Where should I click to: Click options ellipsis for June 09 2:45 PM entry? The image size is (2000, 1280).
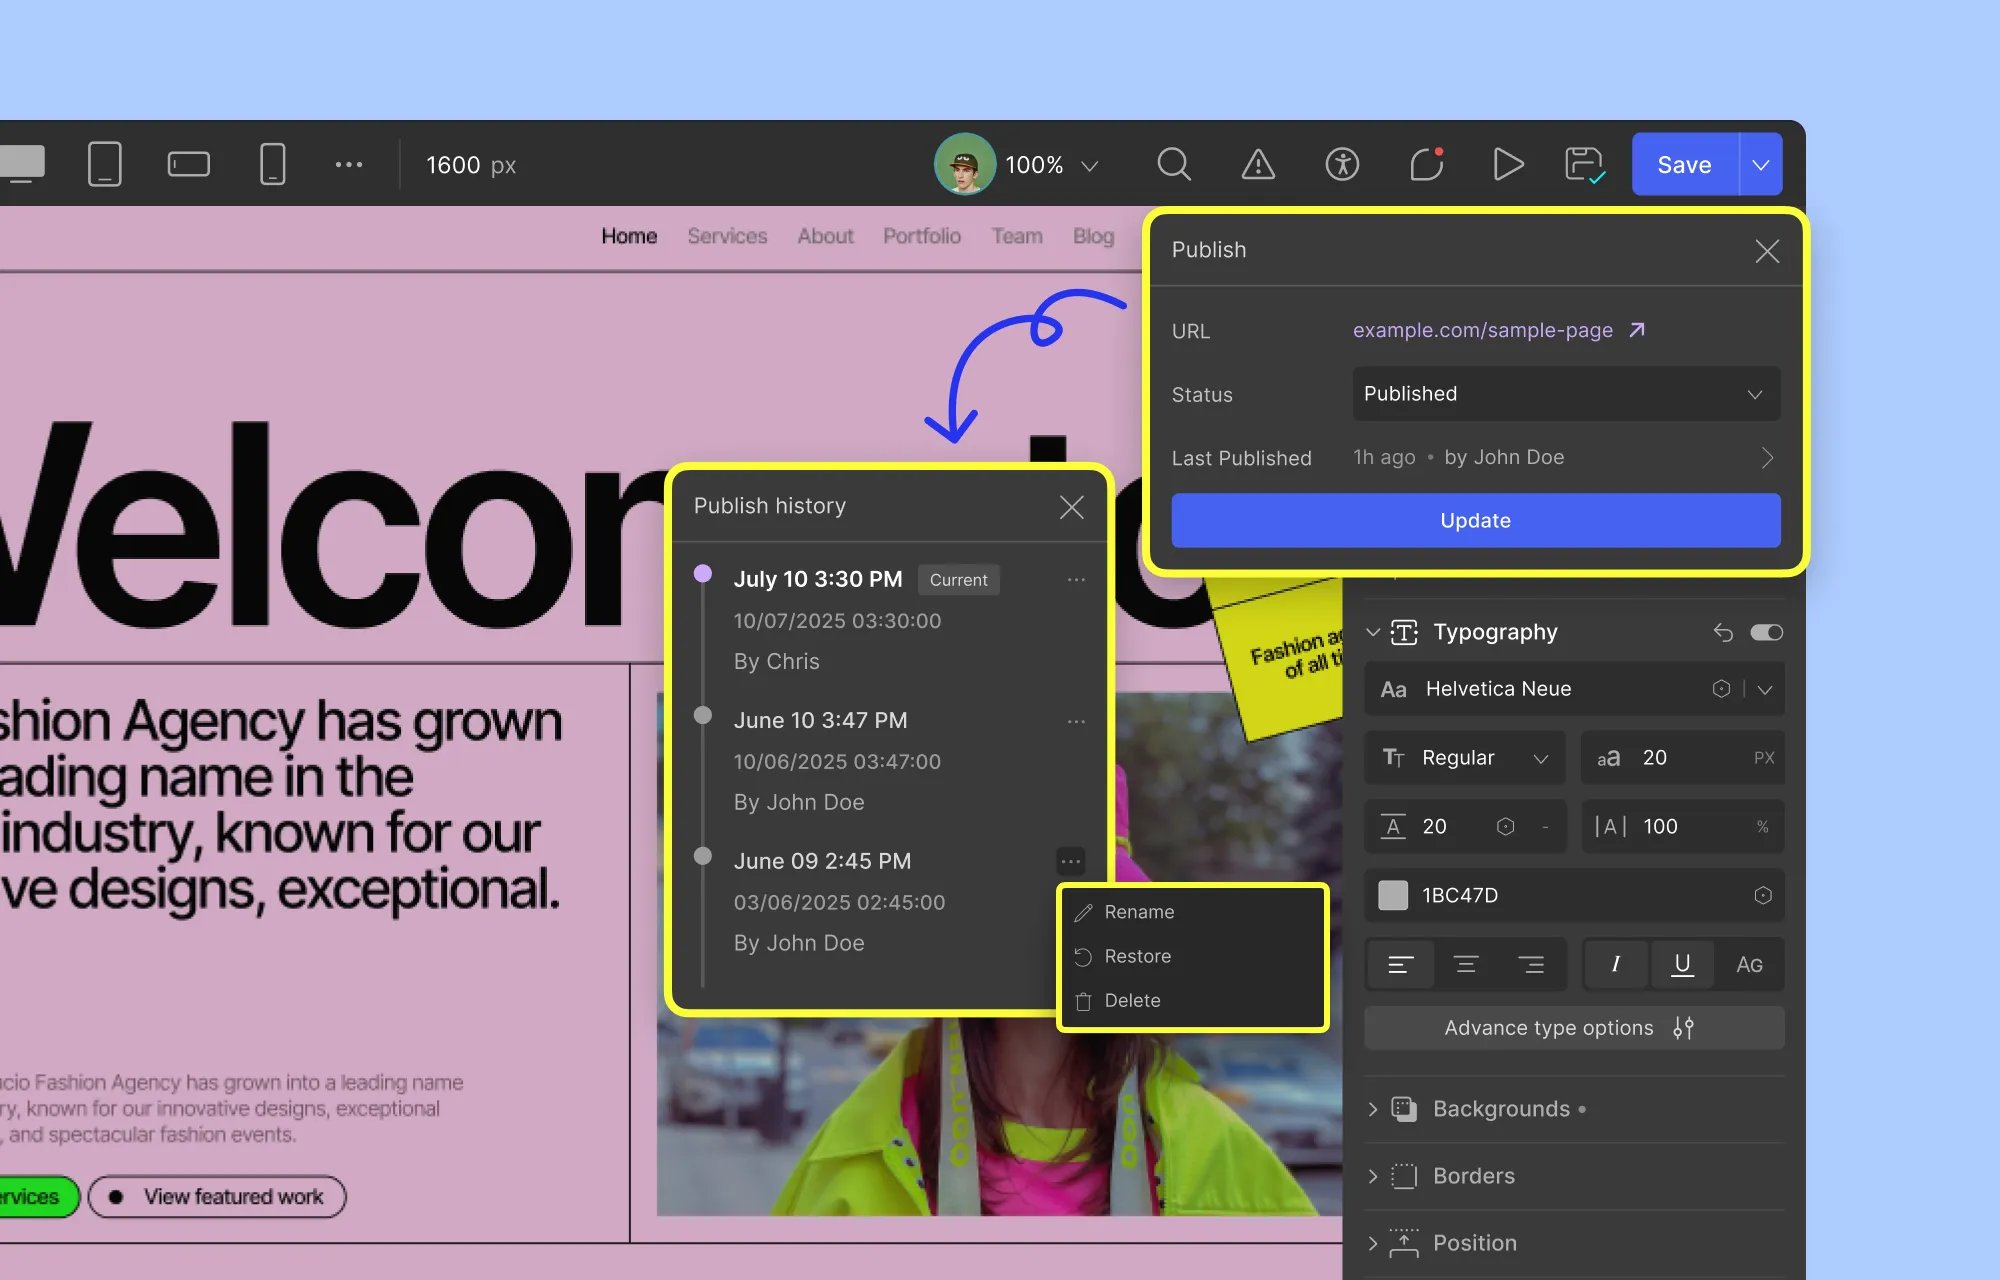pos(1071,861)
